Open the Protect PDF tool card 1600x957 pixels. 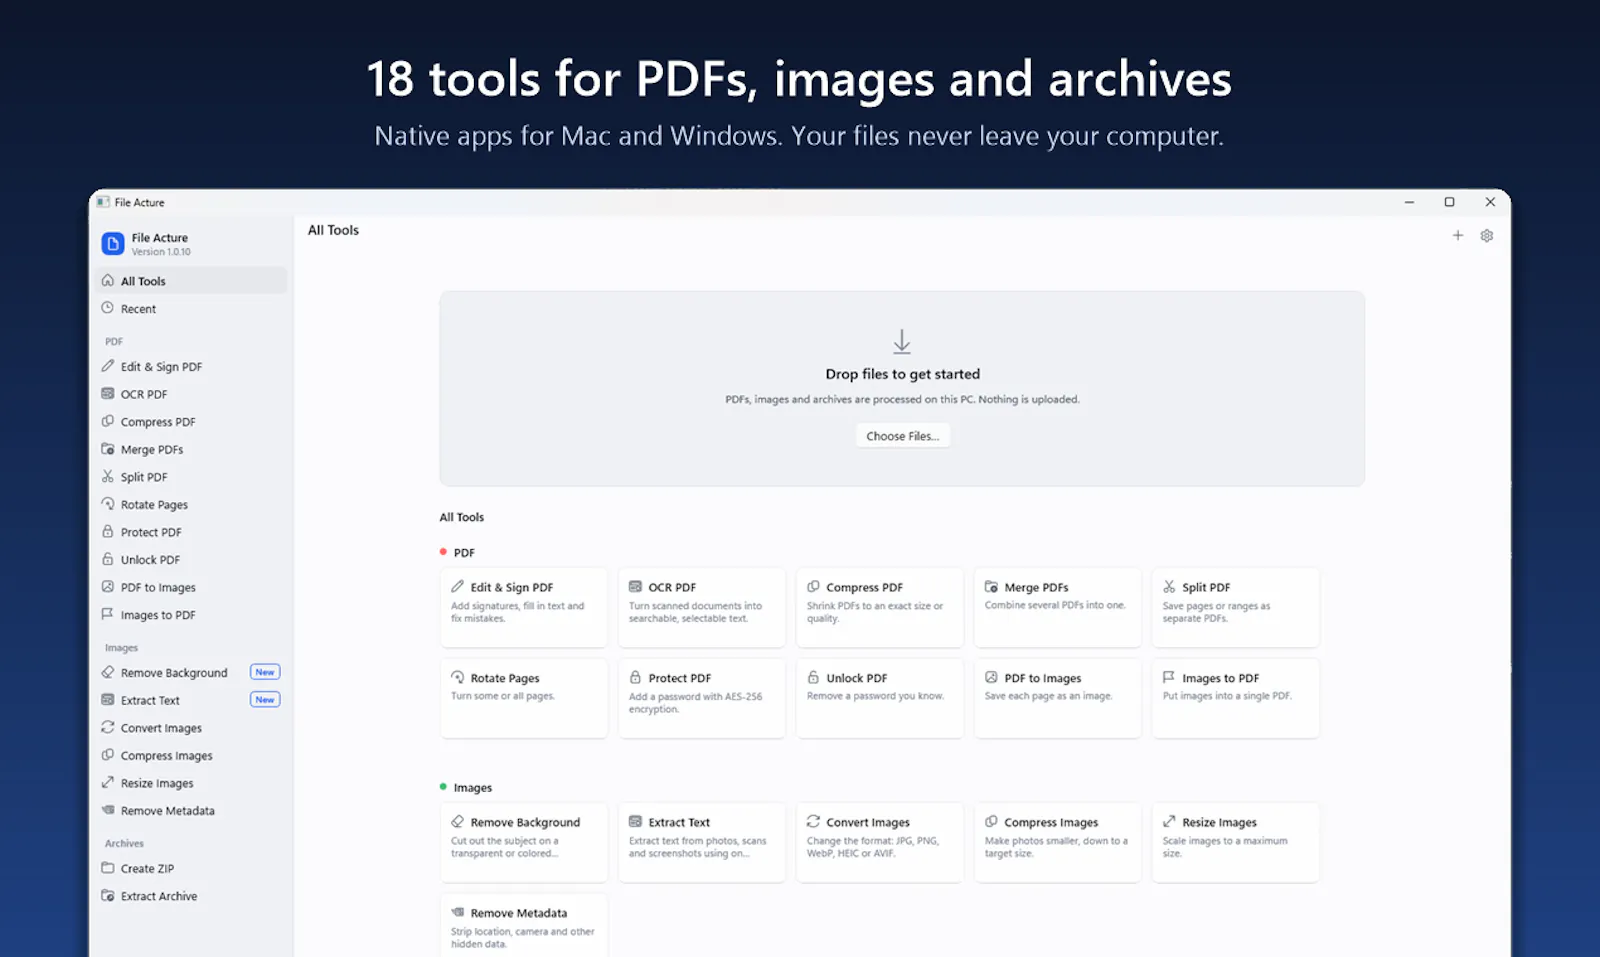pyautogui.click(x=702, y=698)
